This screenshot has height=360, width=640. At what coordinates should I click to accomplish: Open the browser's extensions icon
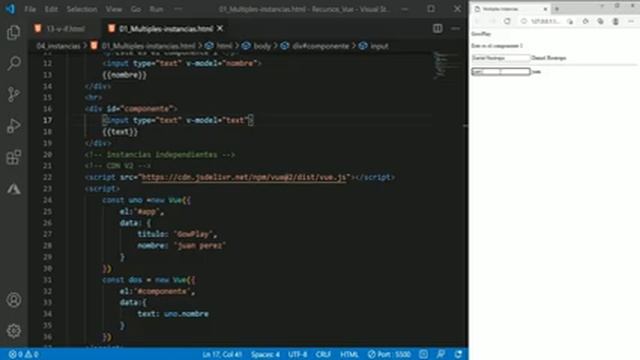pyautogui.click(x=585, y=21)
